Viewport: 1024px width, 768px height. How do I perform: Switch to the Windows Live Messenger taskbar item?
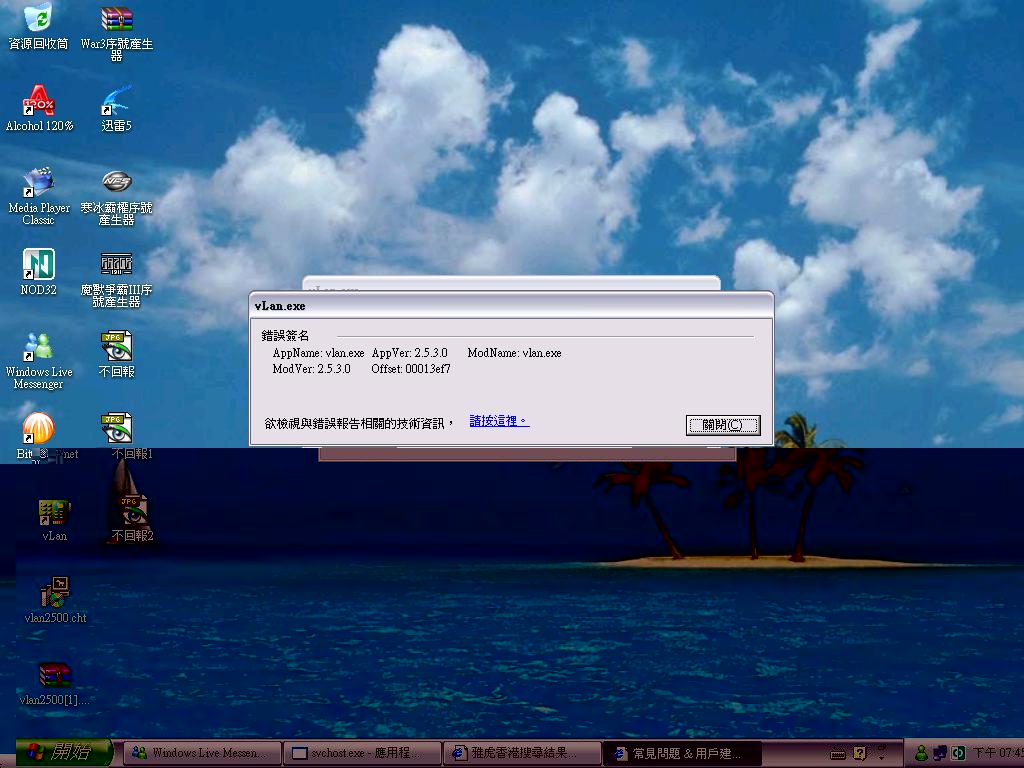[201, 753]
